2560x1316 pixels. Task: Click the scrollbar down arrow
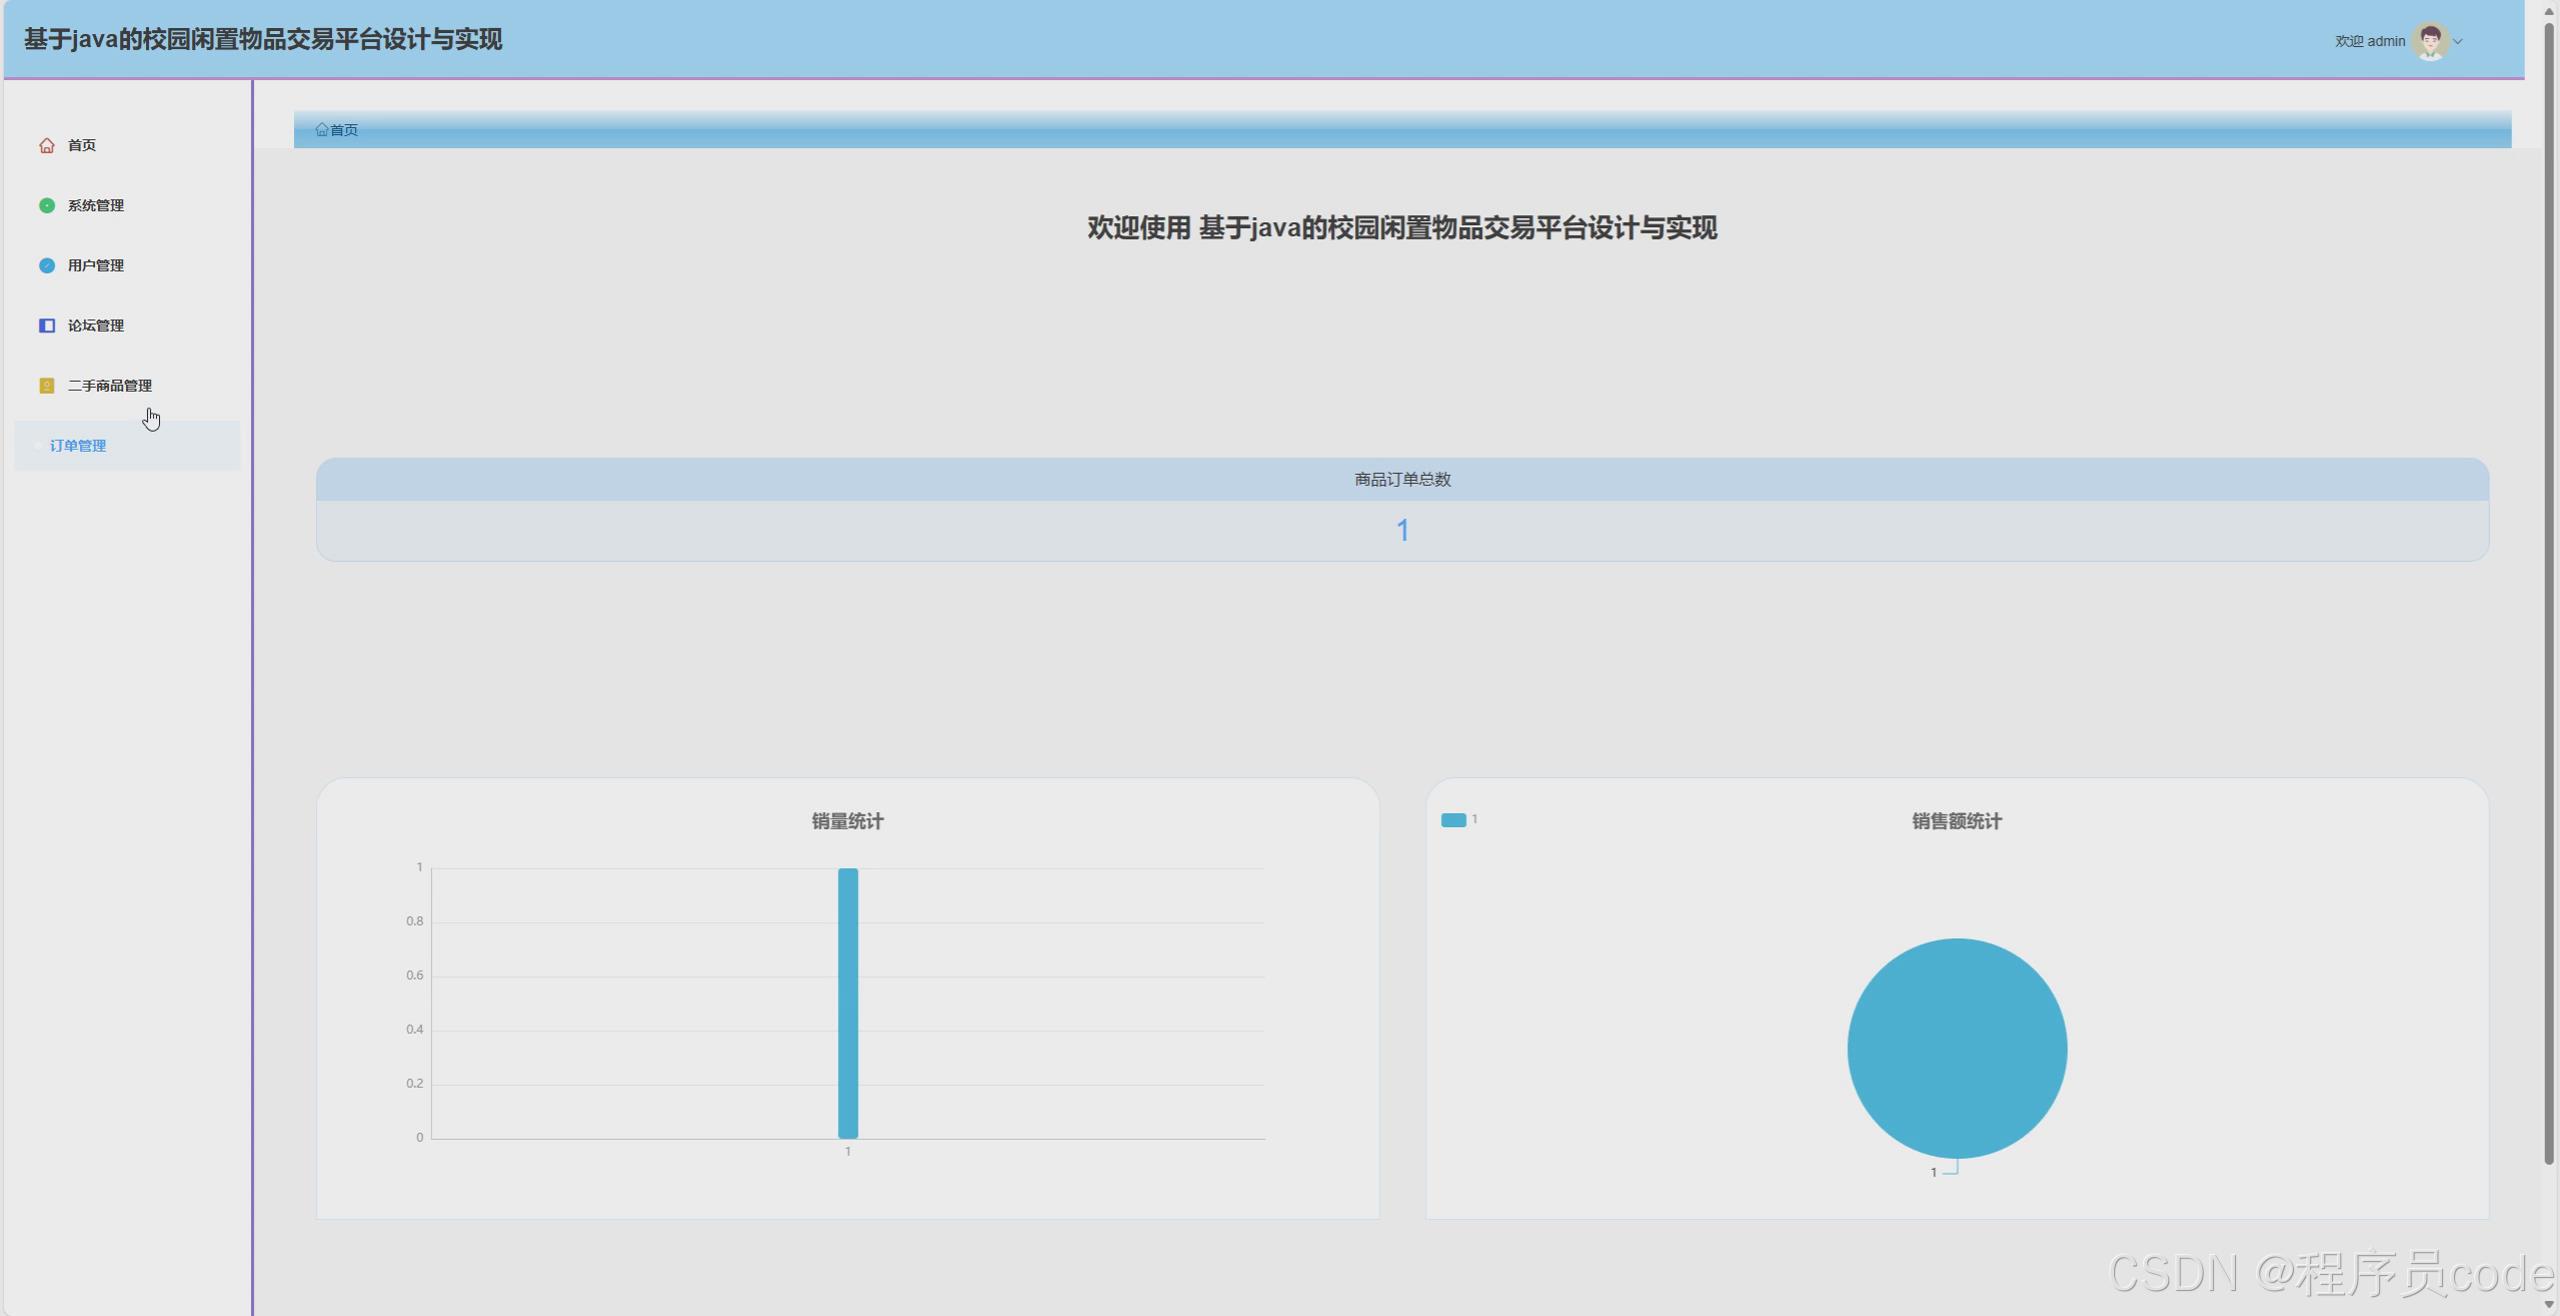pos(2549,1305)
